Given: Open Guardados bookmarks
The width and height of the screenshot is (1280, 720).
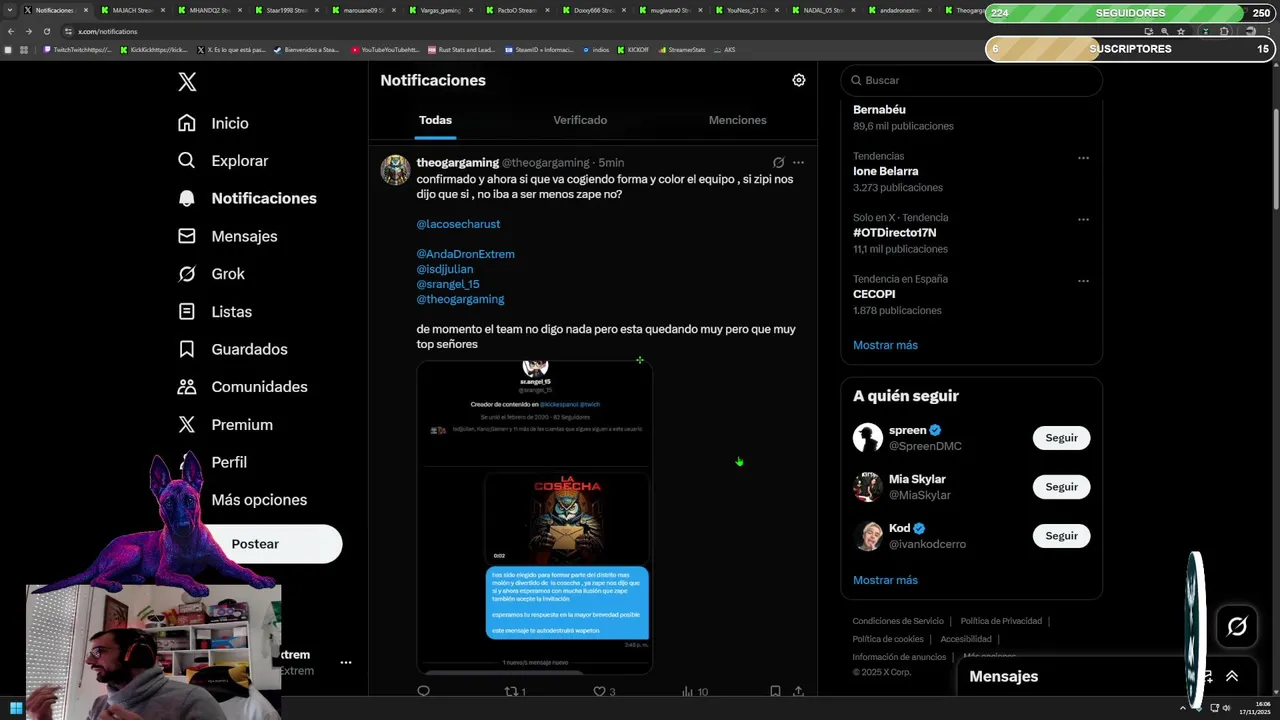Looking at the screenshot, I should (x=233, y=349).
